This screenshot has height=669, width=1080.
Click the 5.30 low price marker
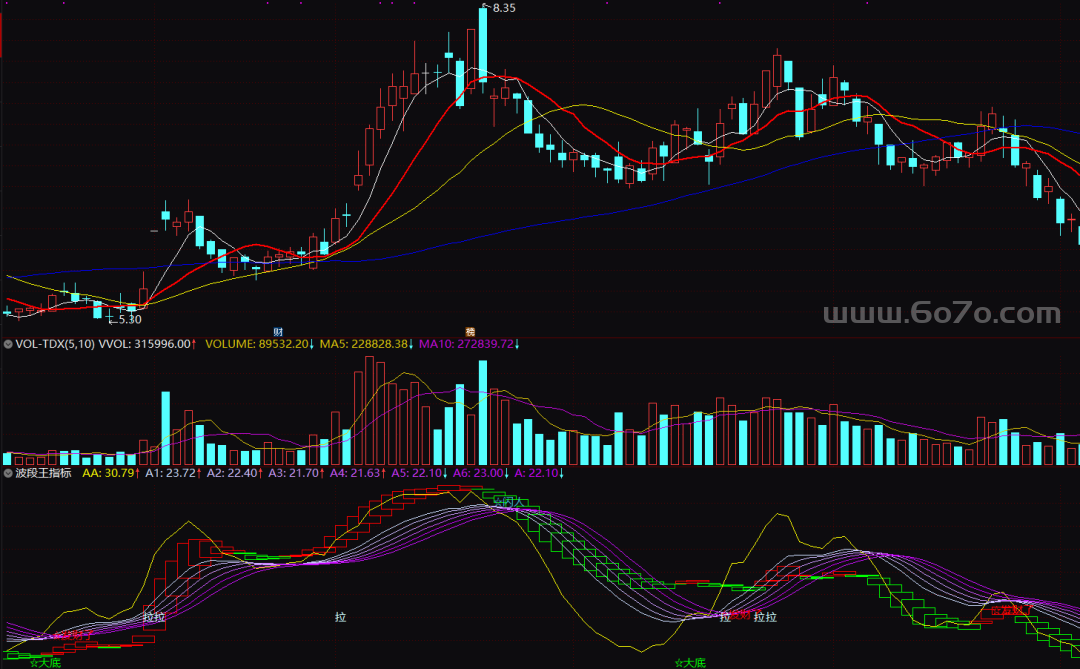click(x=127, y=320)
